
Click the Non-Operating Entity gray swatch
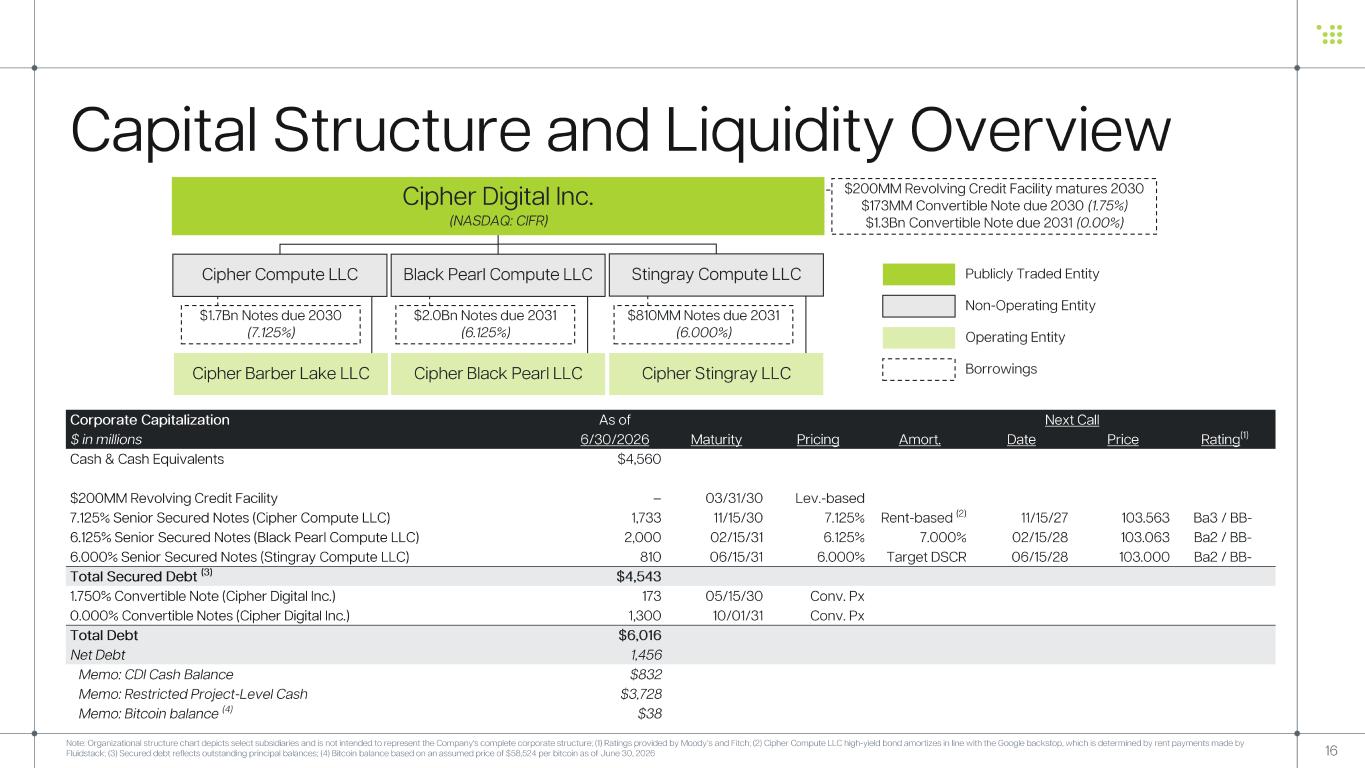(x=918, y=306)
